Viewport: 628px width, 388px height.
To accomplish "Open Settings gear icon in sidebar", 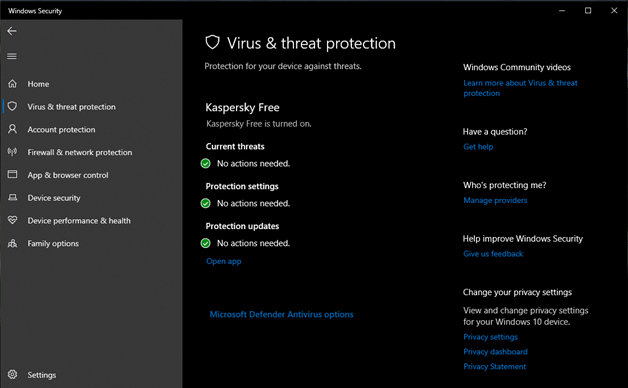I will click(12, 374).
